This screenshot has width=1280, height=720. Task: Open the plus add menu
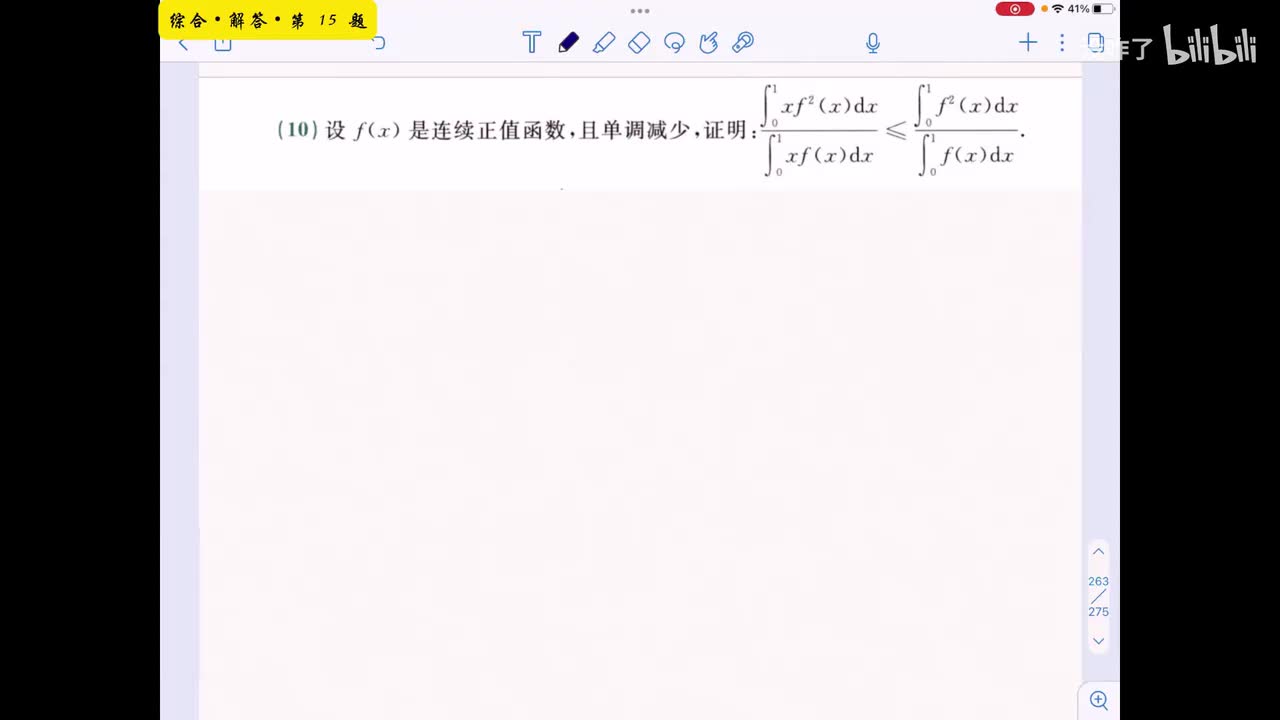[x=1028, y=42]
